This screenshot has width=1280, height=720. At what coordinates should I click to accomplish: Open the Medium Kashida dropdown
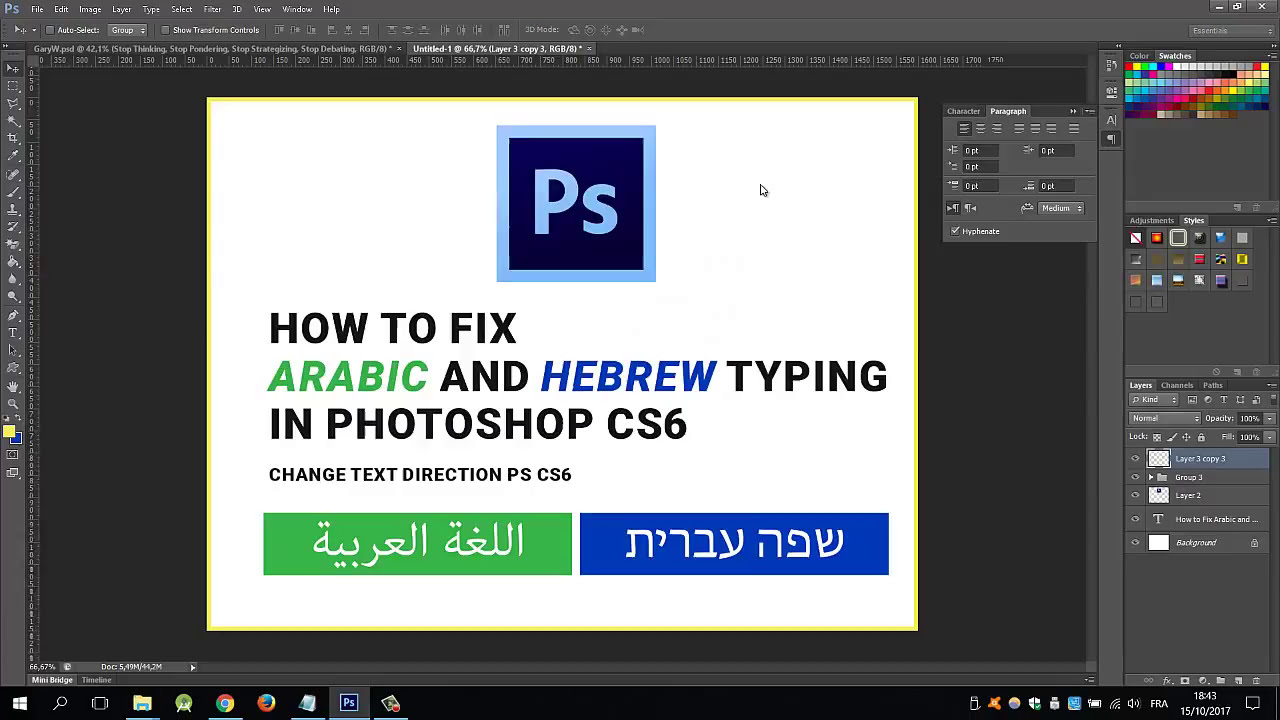tap(1061, 208)
